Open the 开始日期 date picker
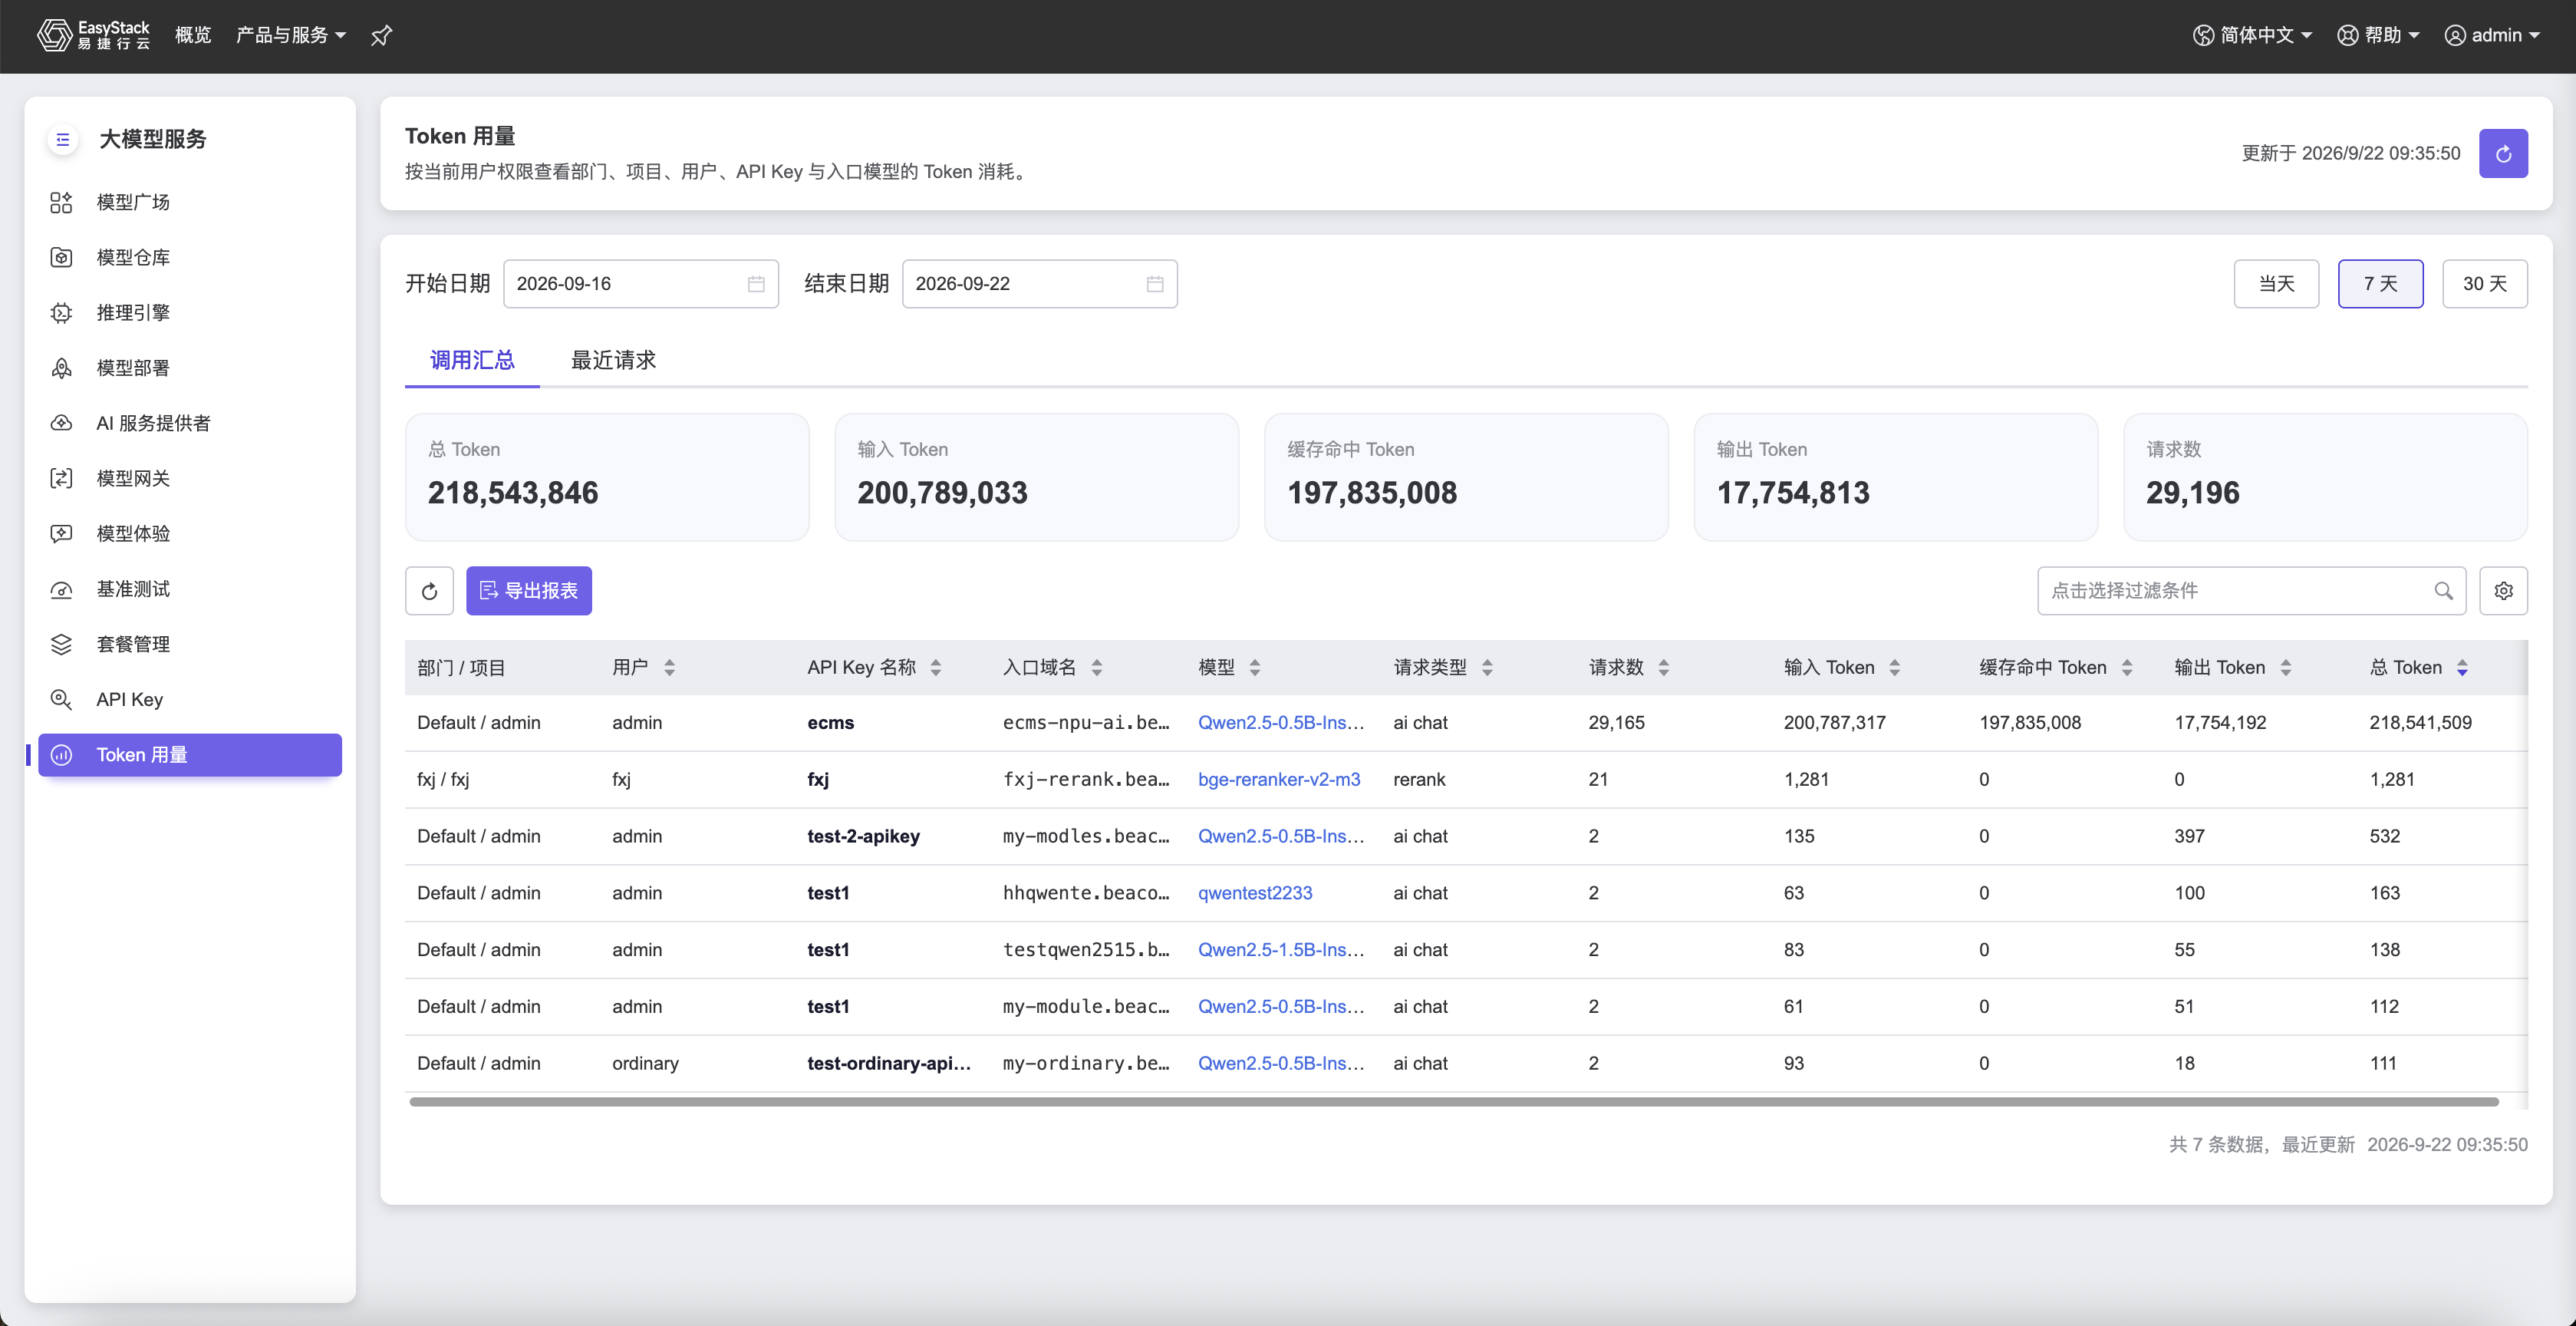Viewport: 2576px width, 1326px height. click(x=640, y=284)
